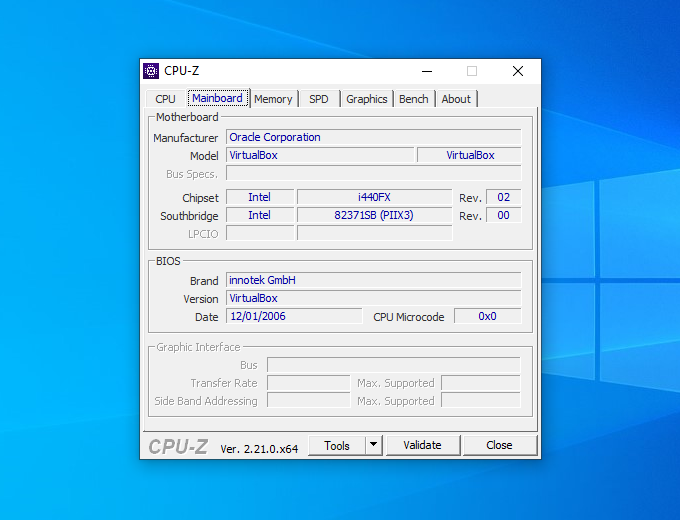
Task: Click the empty Bus Specs field
Action: (x=373, y=173)
